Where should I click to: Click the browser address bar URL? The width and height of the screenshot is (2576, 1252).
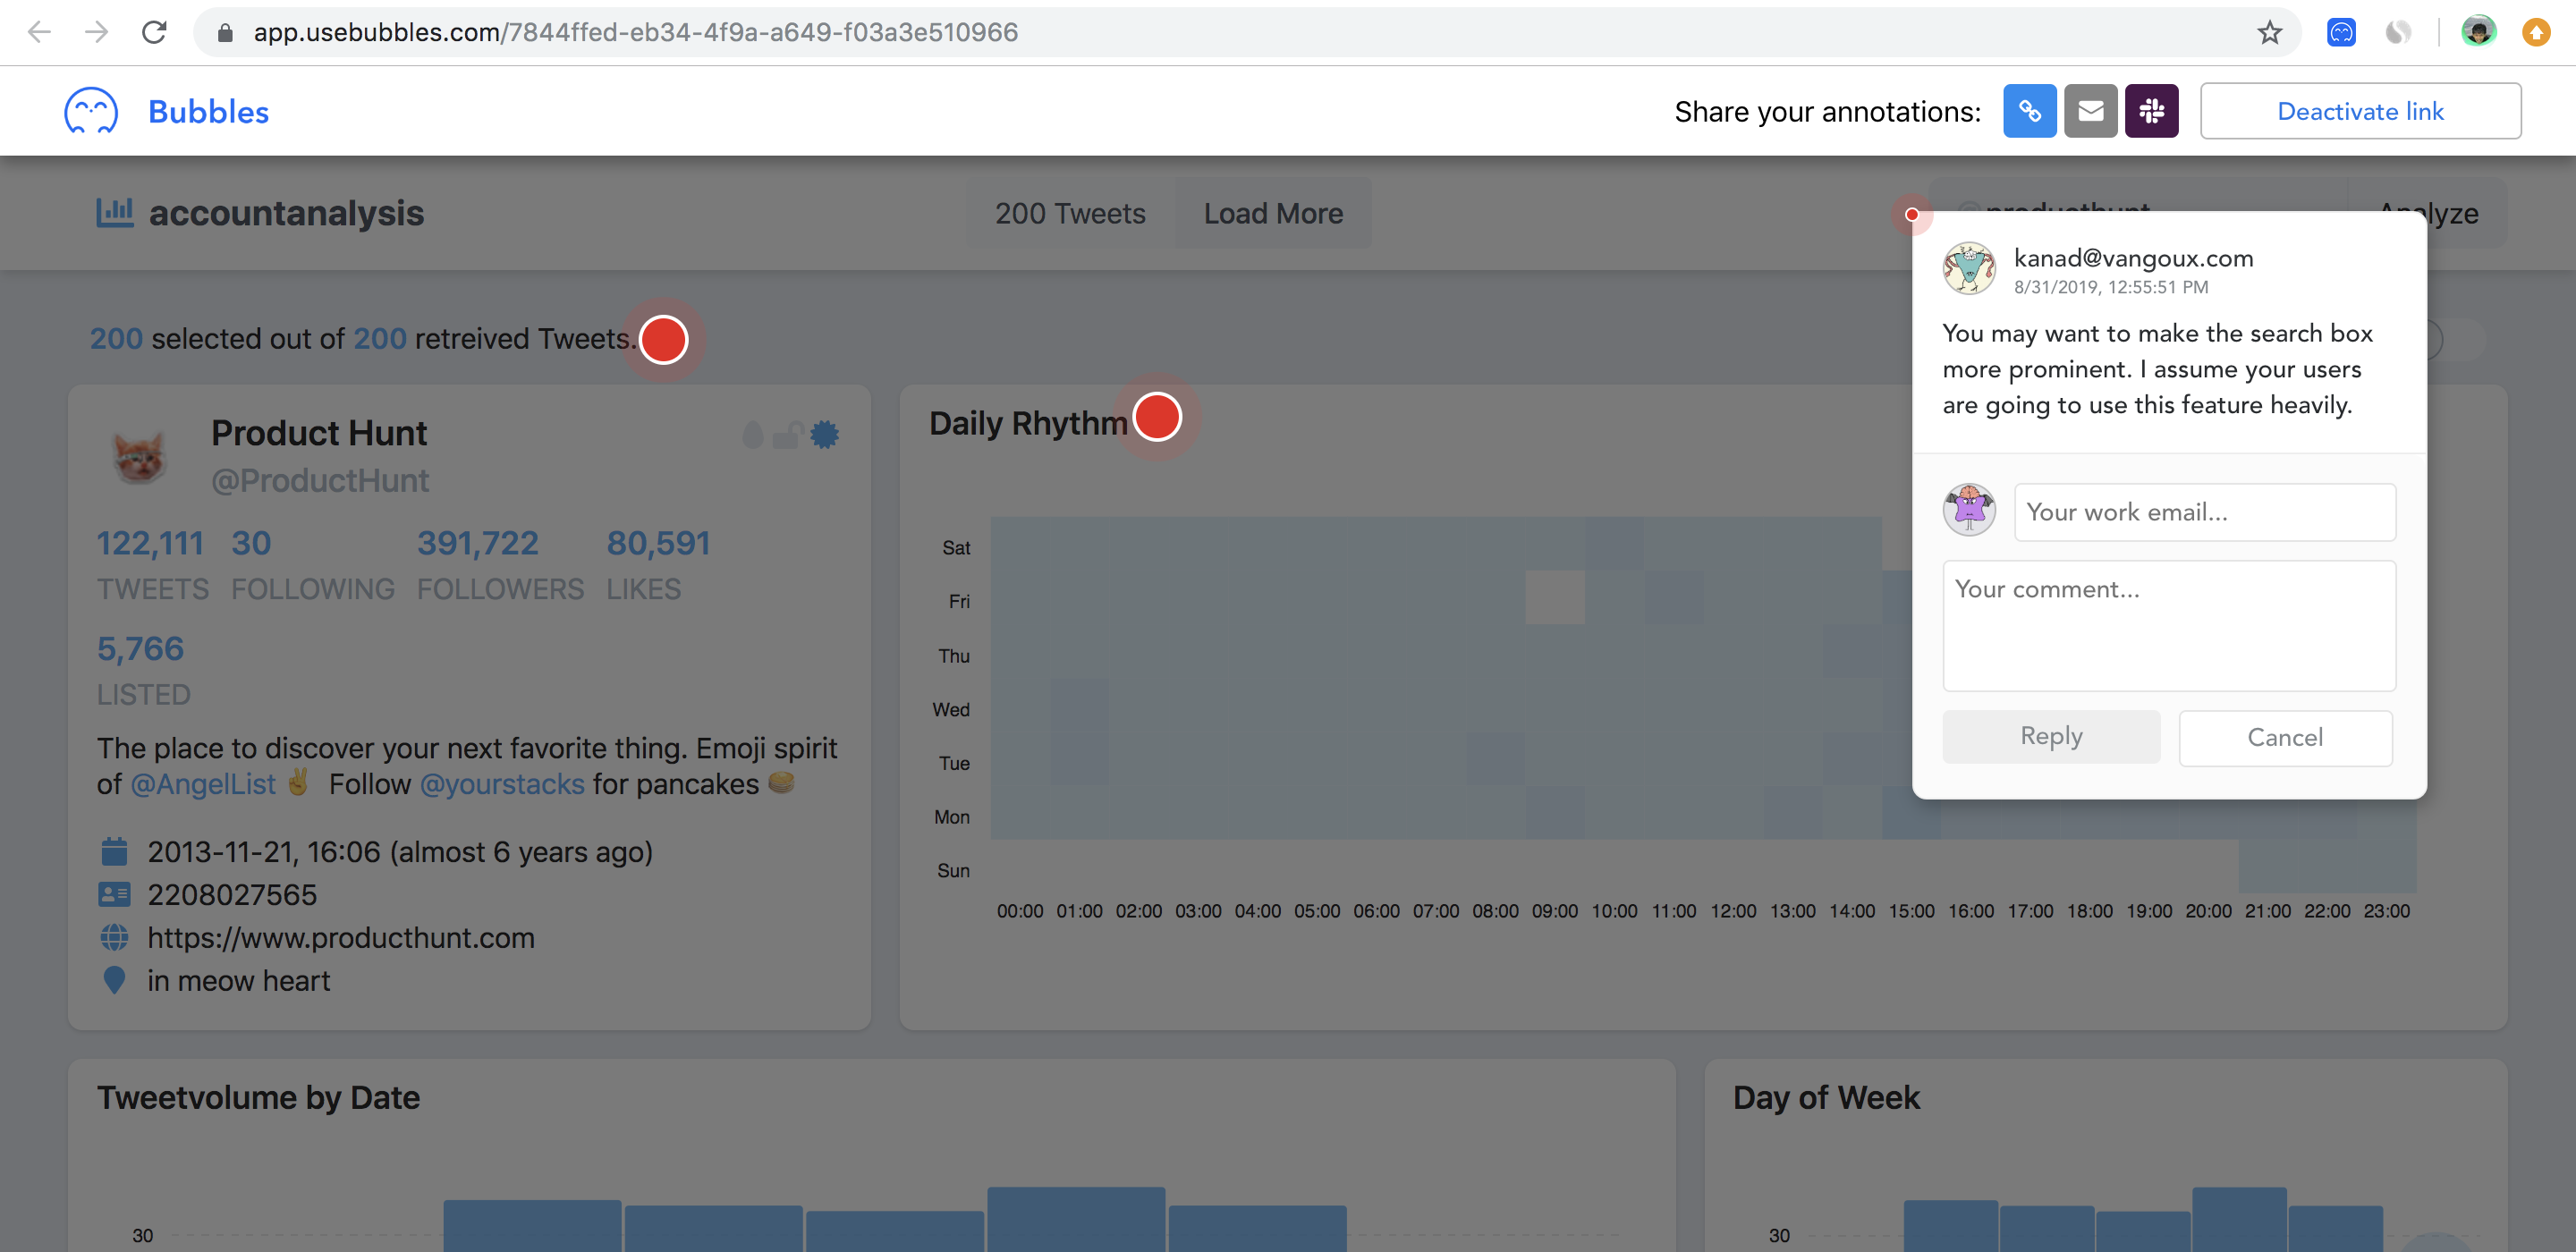pos(636,32)
